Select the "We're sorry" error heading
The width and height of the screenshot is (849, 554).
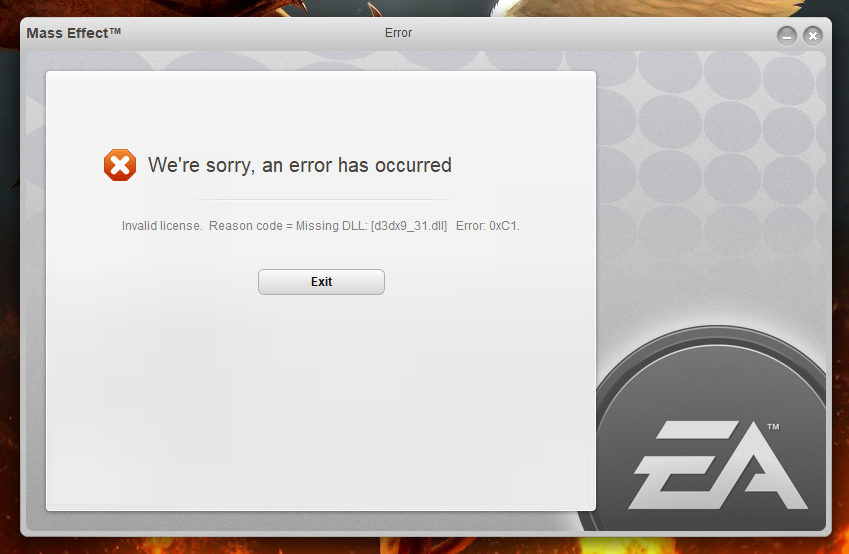tap(300, 165)
